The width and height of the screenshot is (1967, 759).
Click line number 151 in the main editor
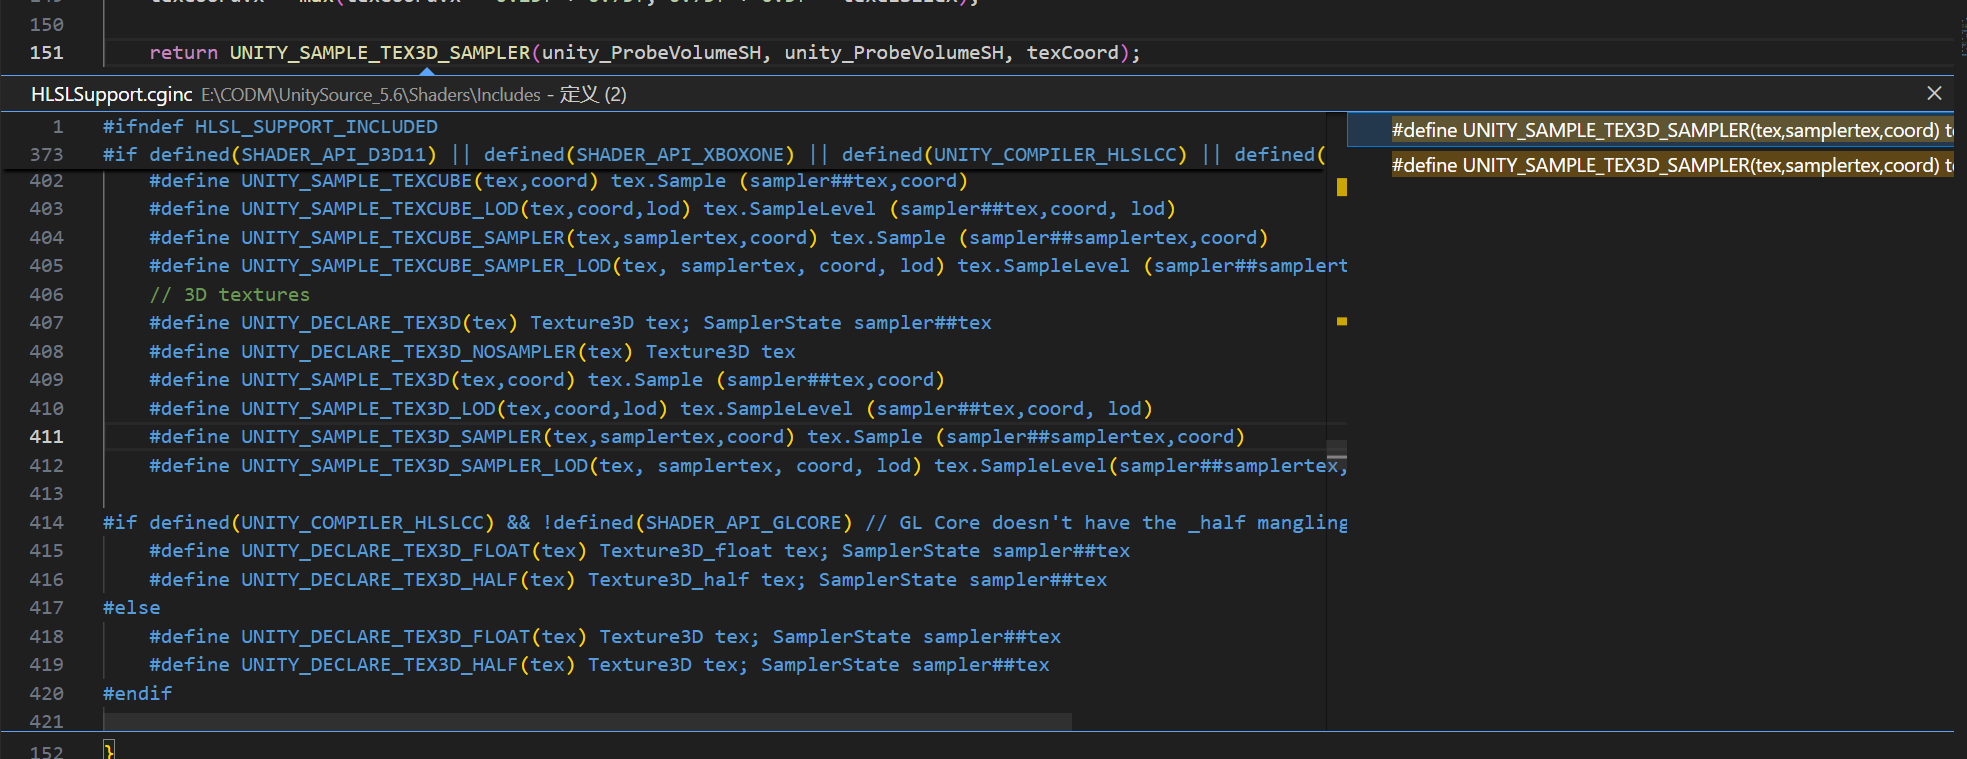[46, 53]
